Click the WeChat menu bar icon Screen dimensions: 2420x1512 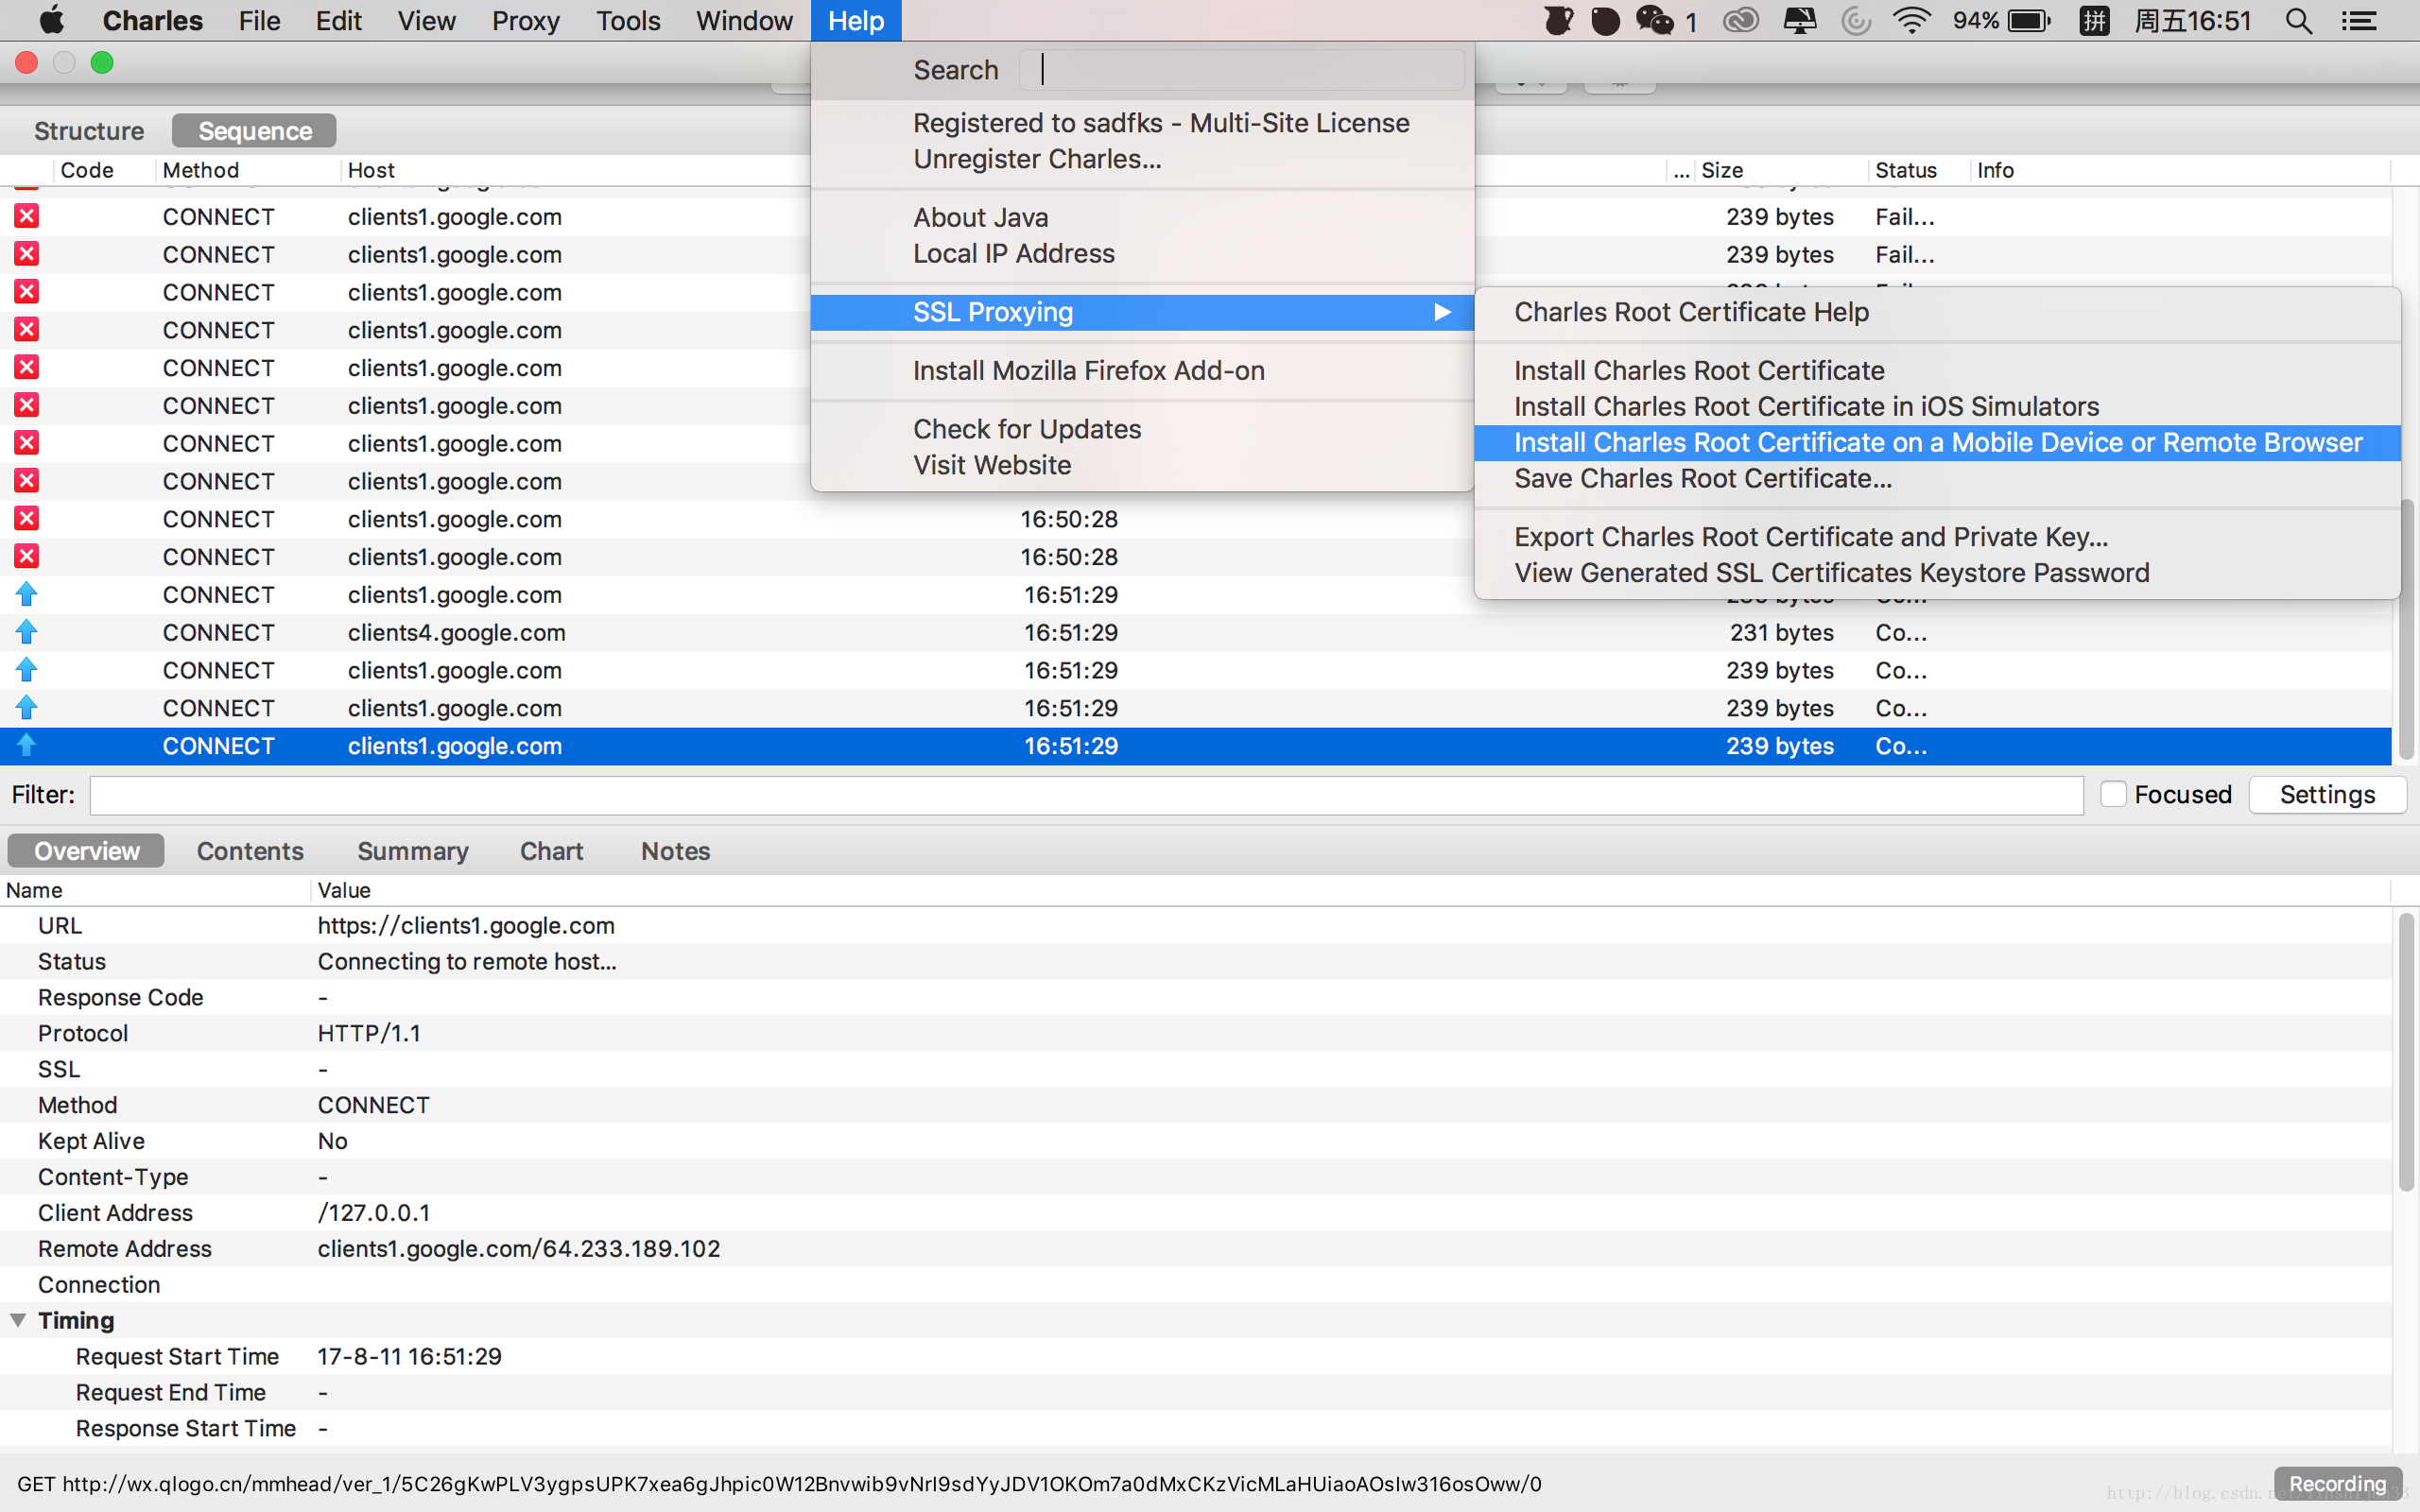[x=1655, y=20]
